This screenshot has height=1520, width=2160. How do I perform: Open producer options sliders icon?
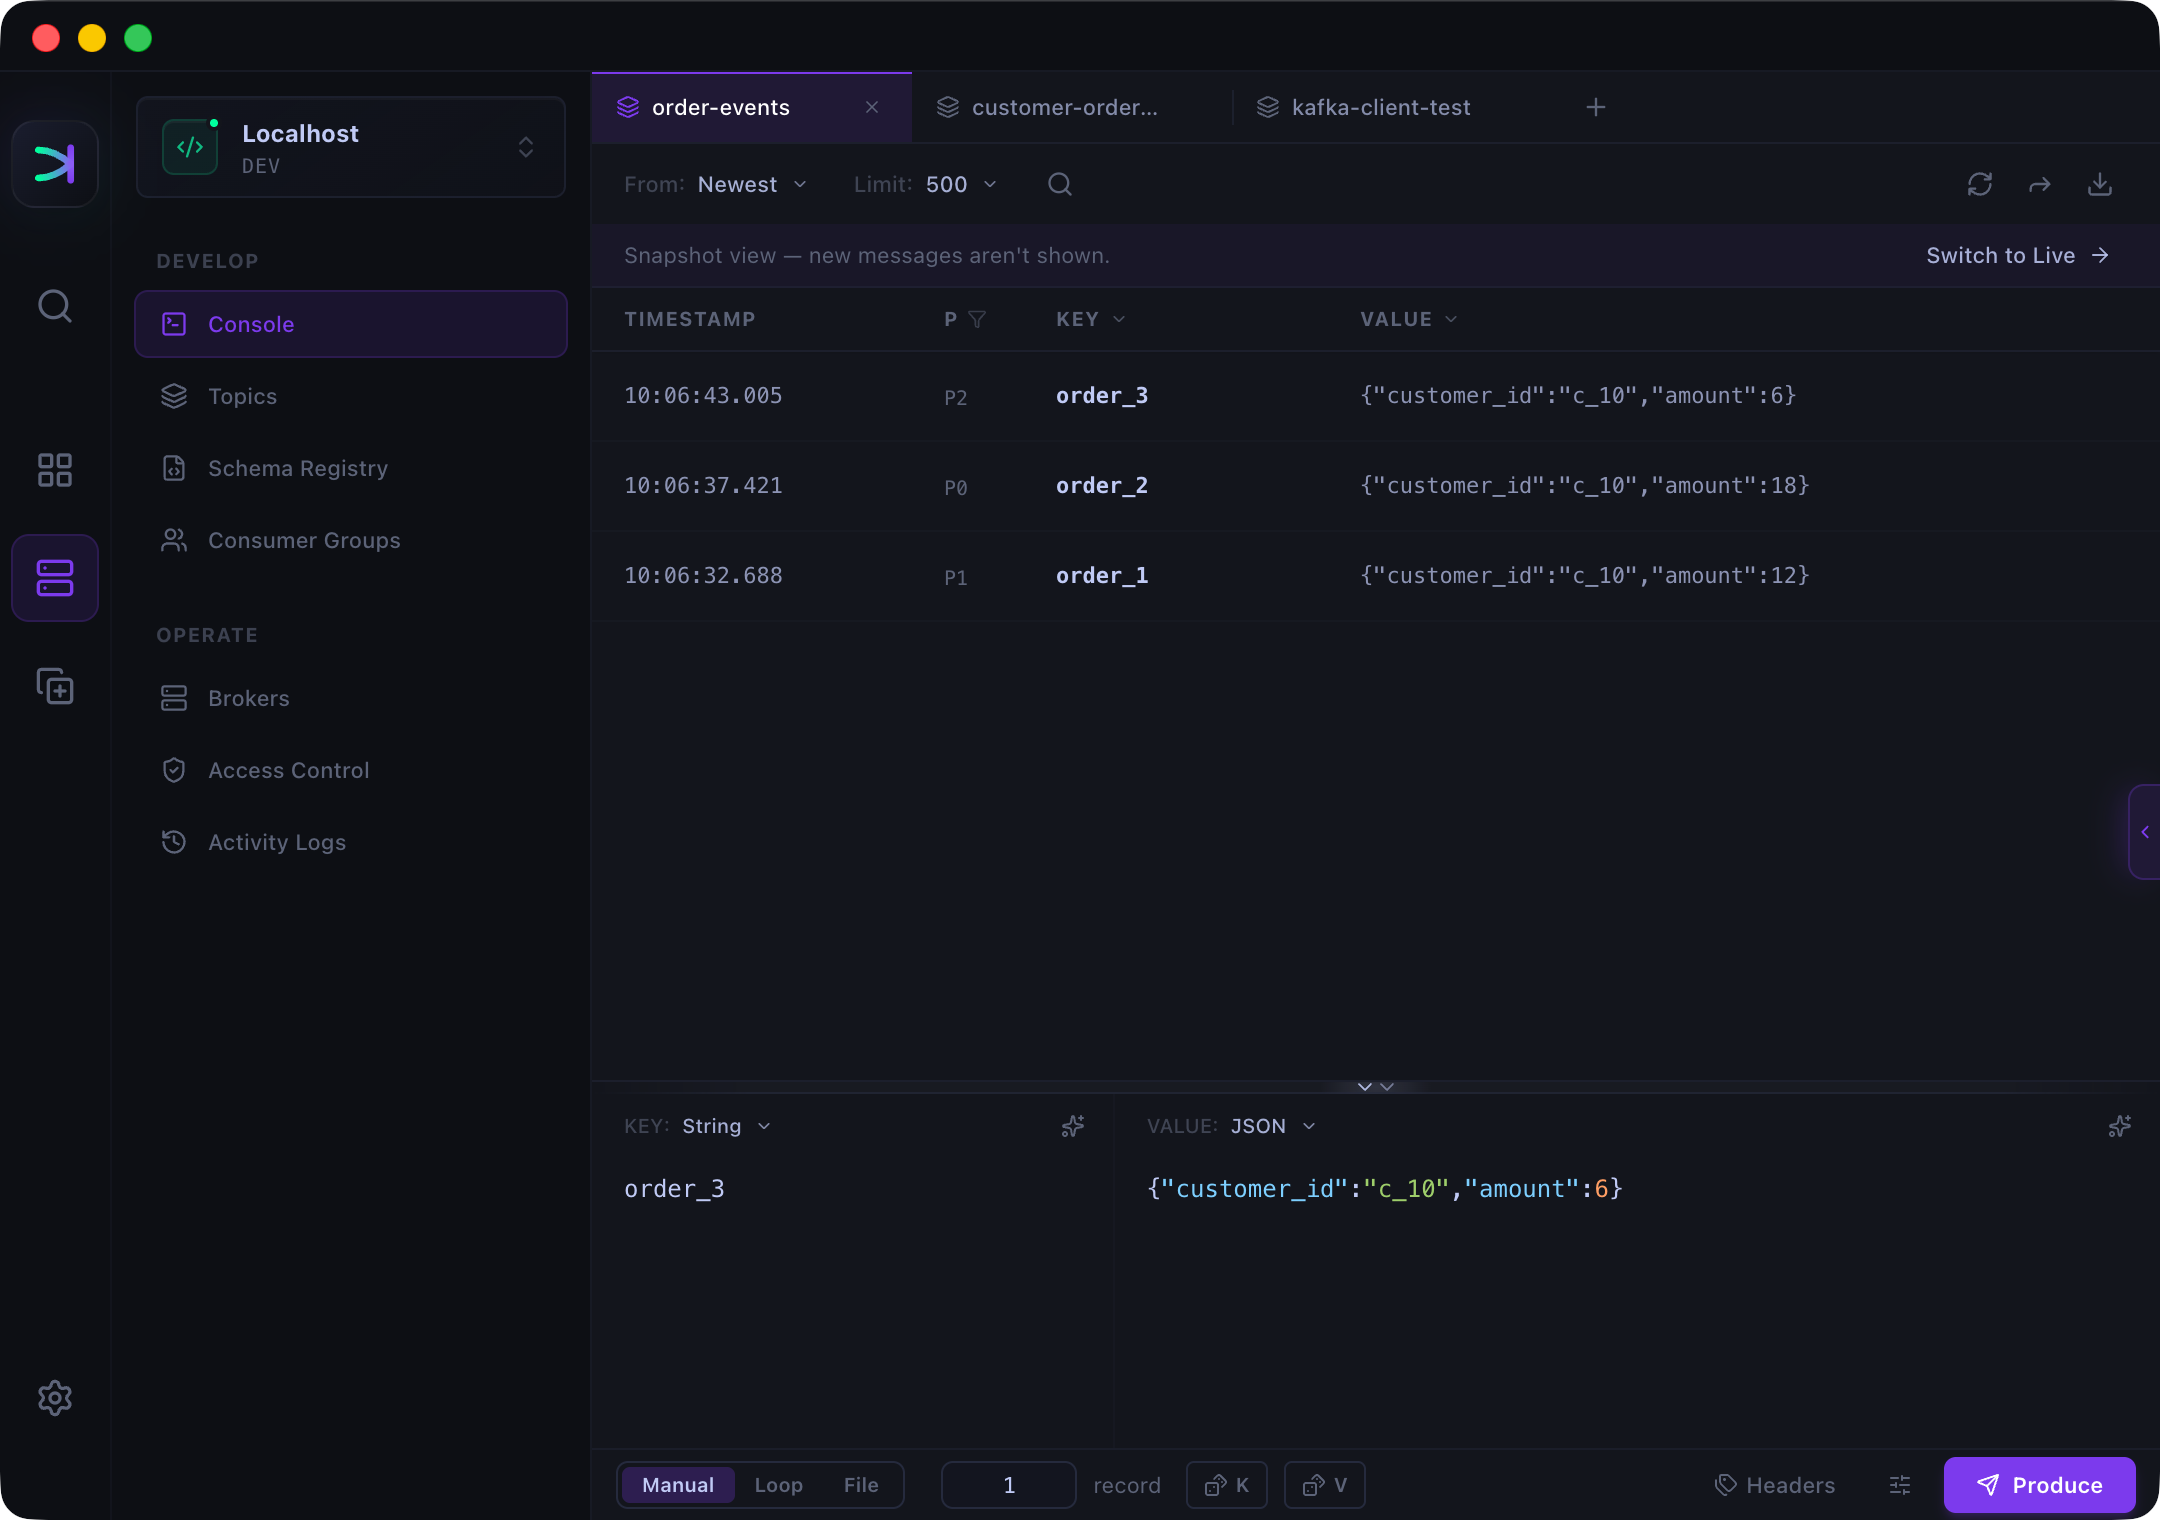pos(1900,1485)
